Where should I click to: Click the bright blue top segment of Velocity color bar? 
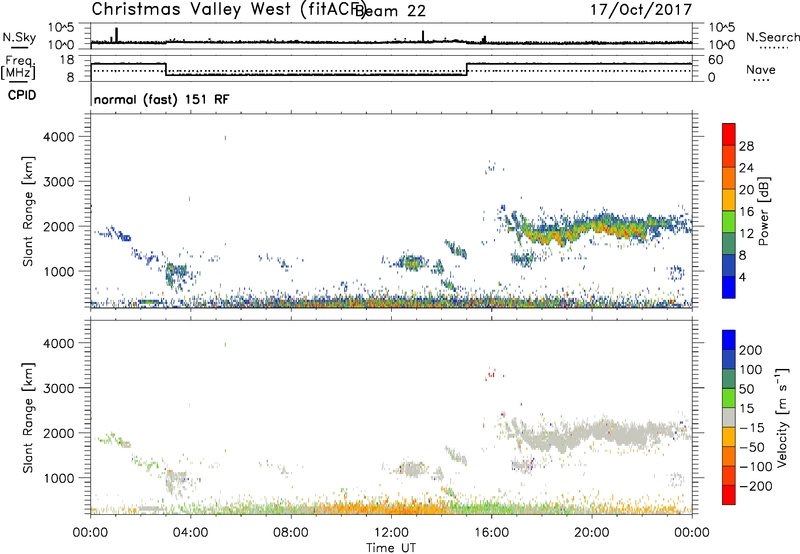729,340
